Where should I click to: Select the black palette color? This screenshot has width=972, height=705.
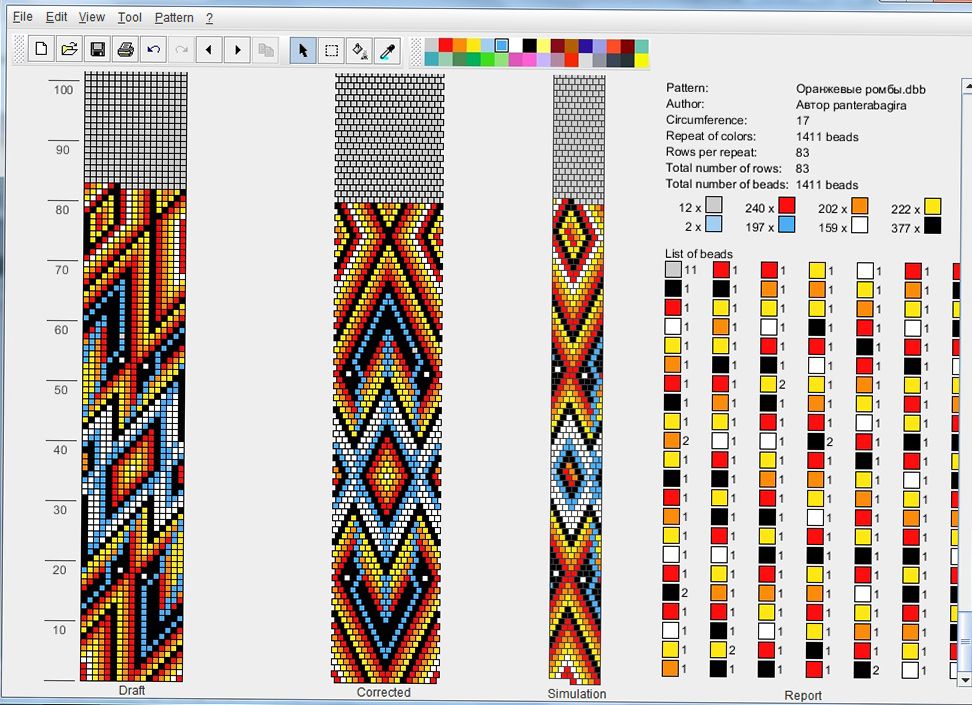click(x=529, y=45)
